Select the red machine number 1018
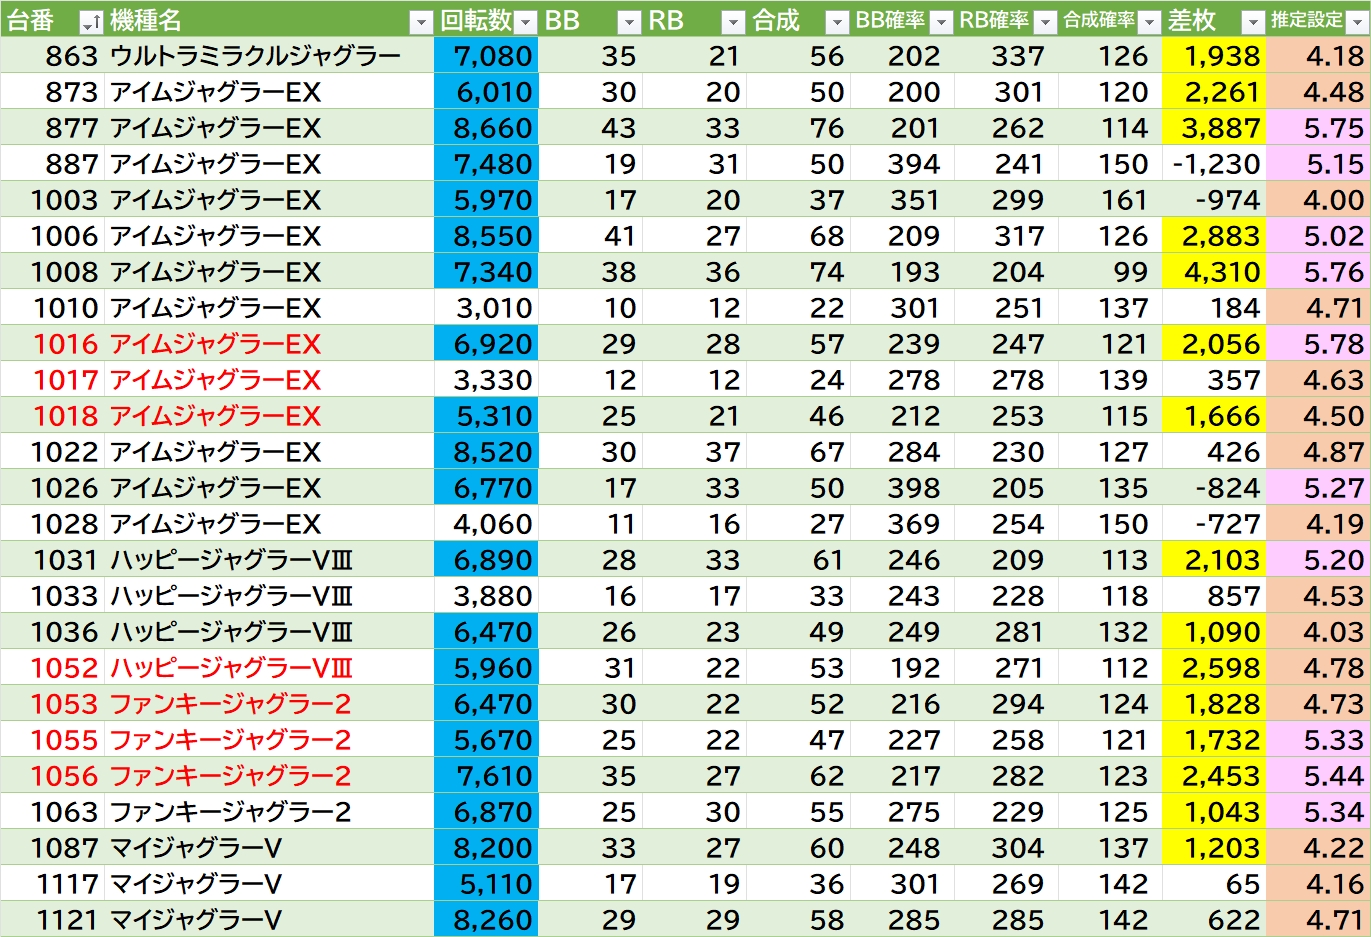 coord(52,416)
